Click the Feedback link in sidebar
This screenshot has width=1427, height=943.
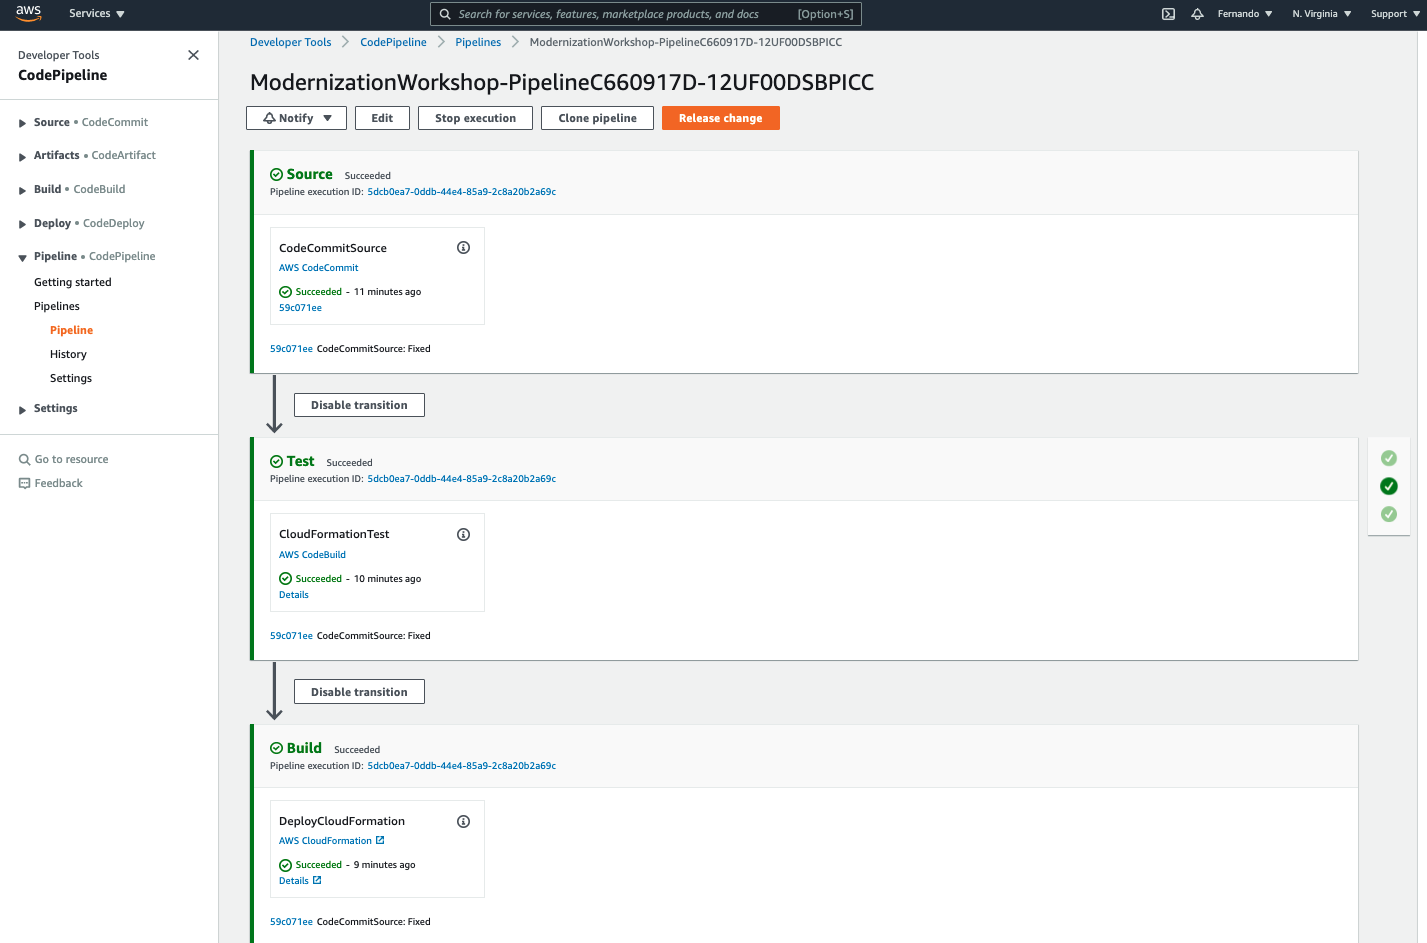[58, 484]
